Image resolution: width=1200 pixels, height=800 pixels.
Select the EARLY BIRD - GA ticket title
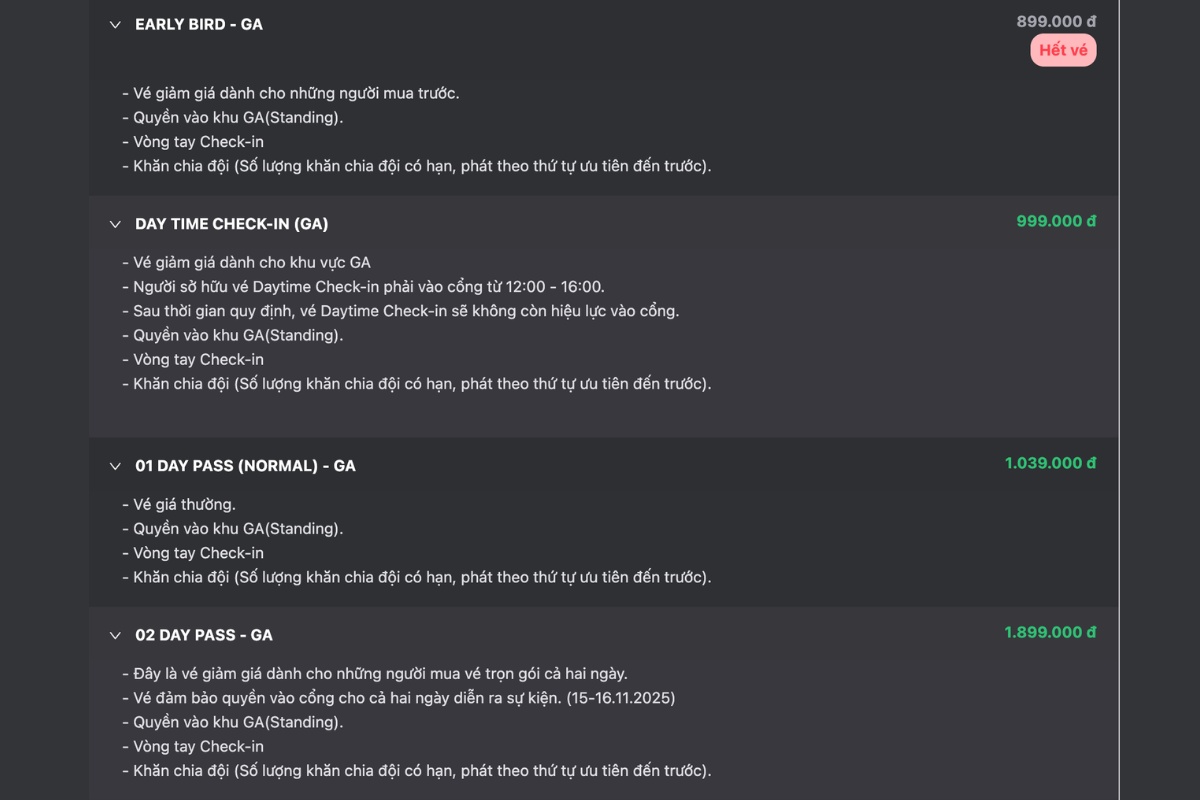point(199,24)
